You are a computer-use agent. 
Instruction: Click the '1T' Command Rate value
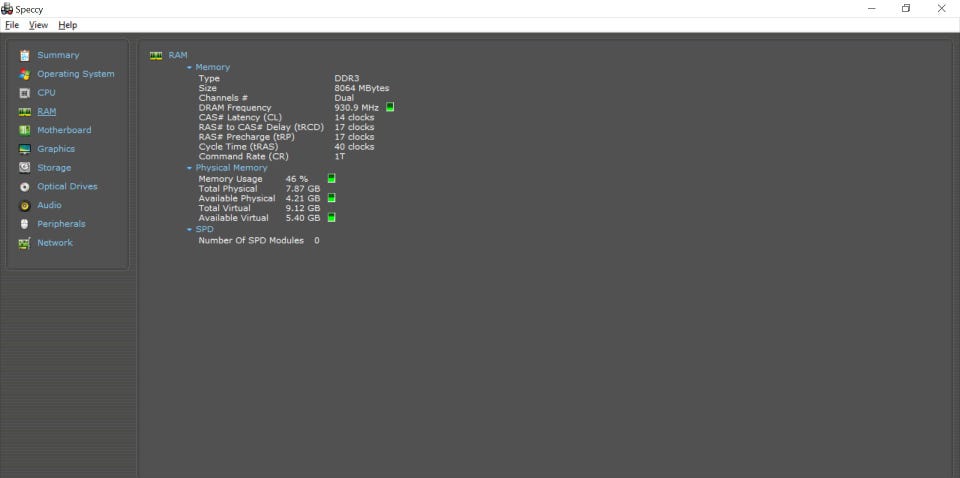tap(339, 157)
